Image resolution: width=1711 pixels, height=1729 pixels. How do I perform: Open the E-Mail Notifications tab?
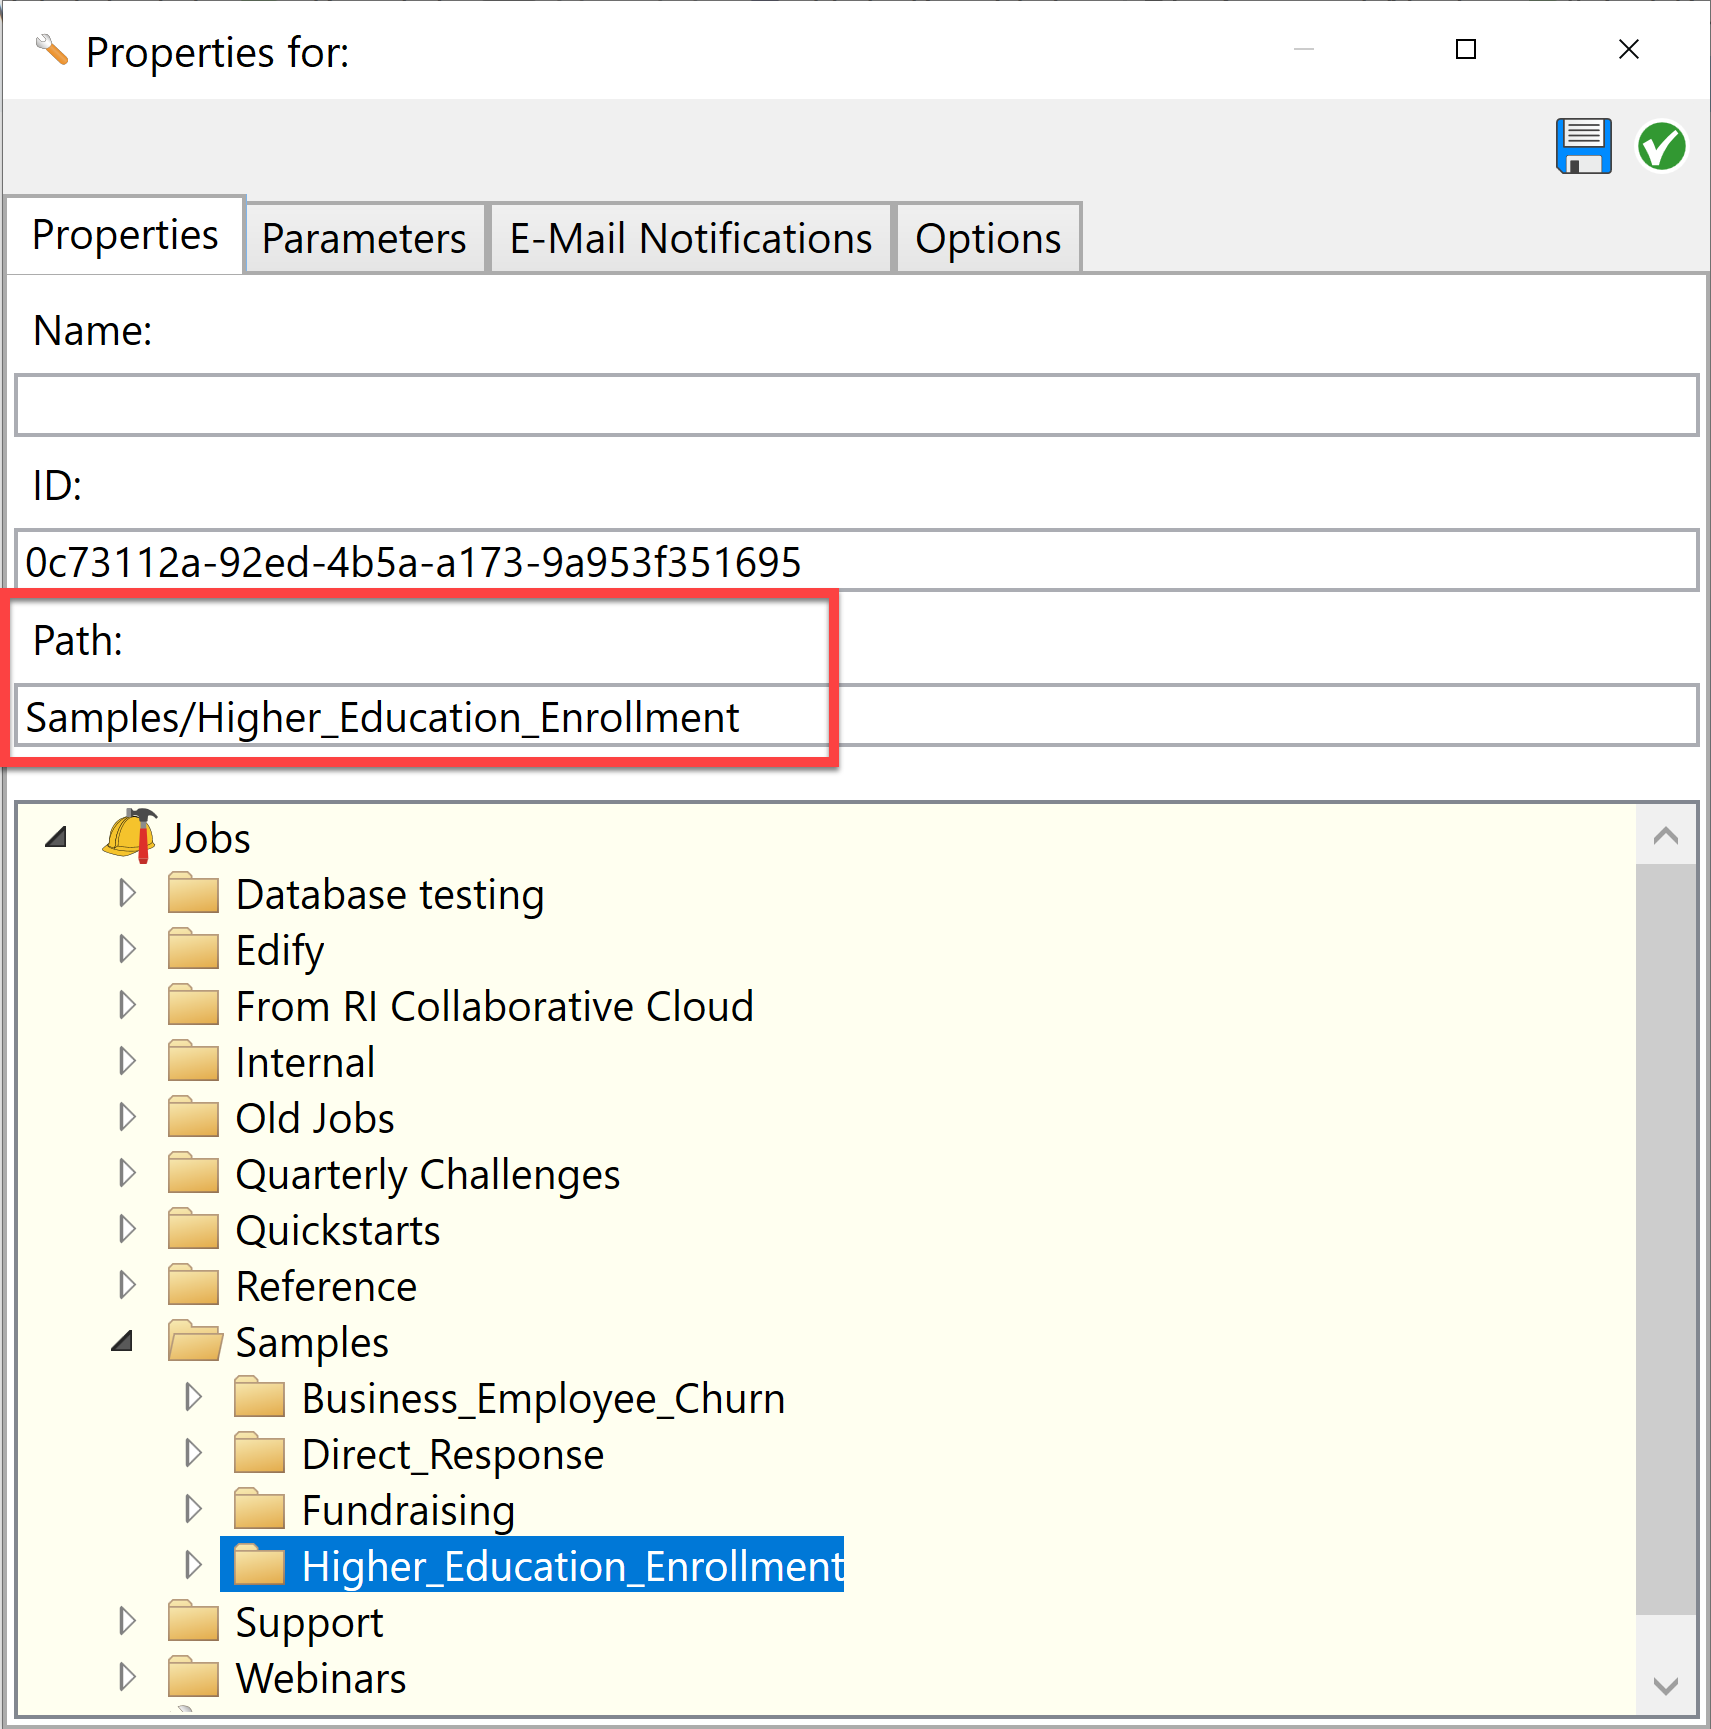pyautogui.click(x=690, y=239)
